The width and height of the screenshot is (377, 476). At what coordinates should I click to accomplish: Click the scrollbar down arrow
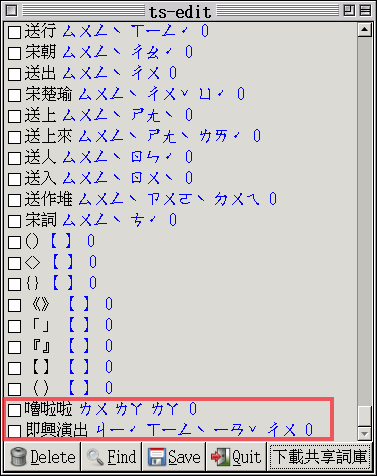pos(364,433)
